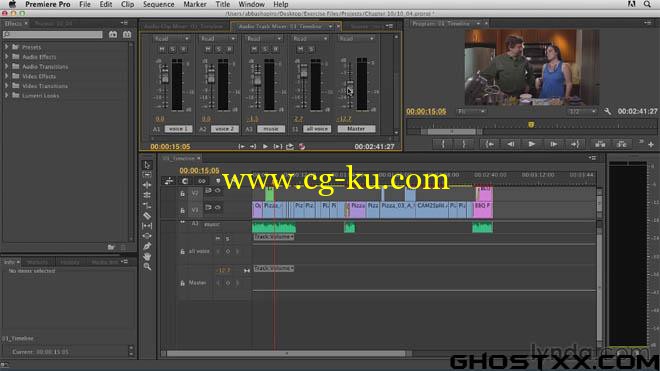Open the File menu

pos(85,4)
